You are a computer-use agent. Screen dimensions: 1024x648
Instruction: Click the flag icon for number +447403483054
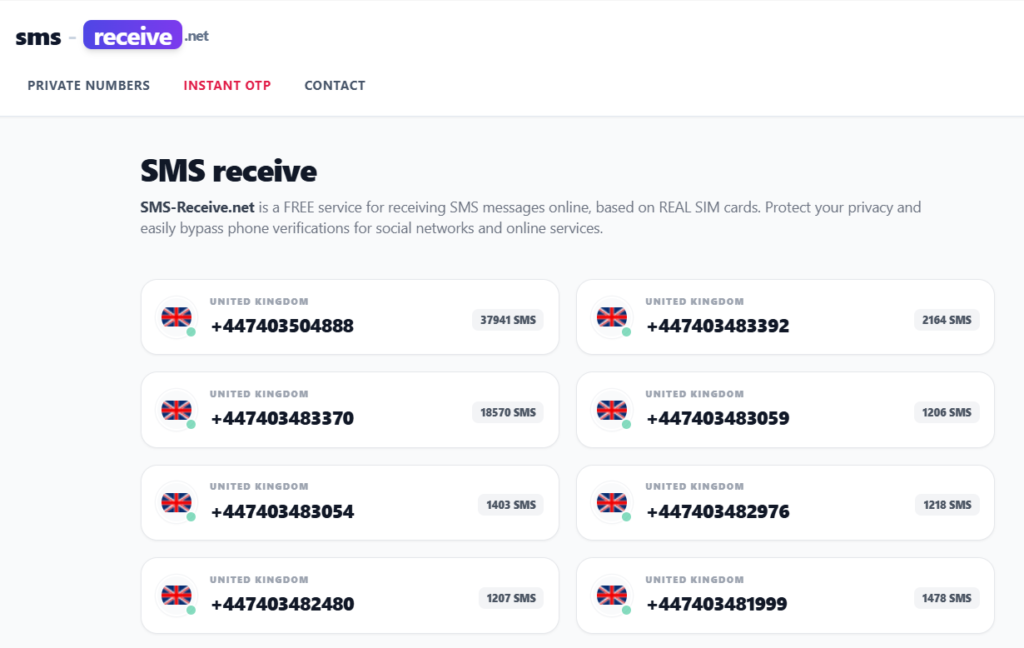tap(176, 501)
